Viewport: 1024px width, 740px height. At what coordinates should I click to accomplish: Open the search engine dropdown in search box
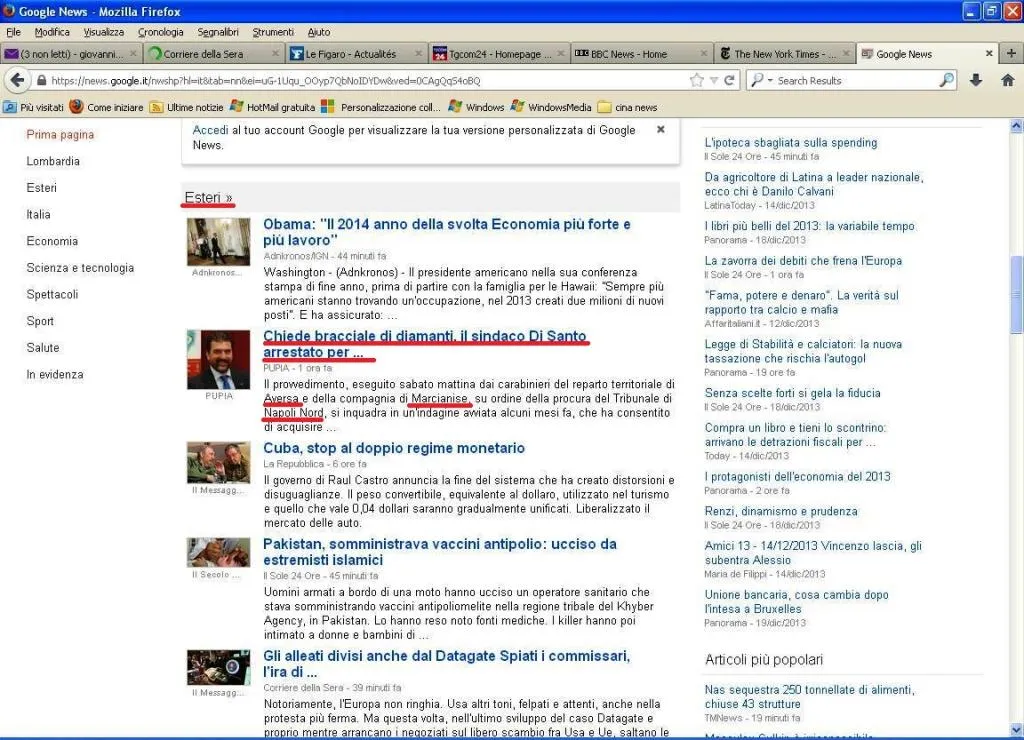[x=761, y=81]
